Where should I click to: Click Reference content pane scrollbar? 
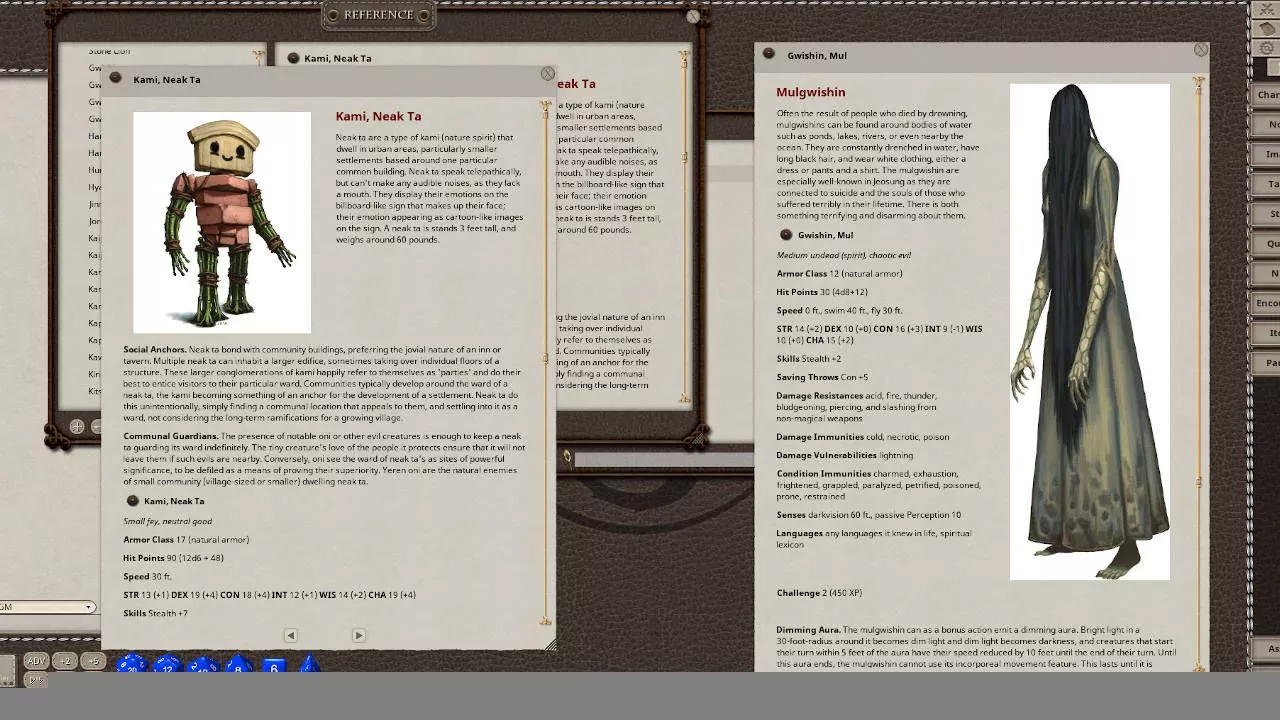[x=685, y=225]
